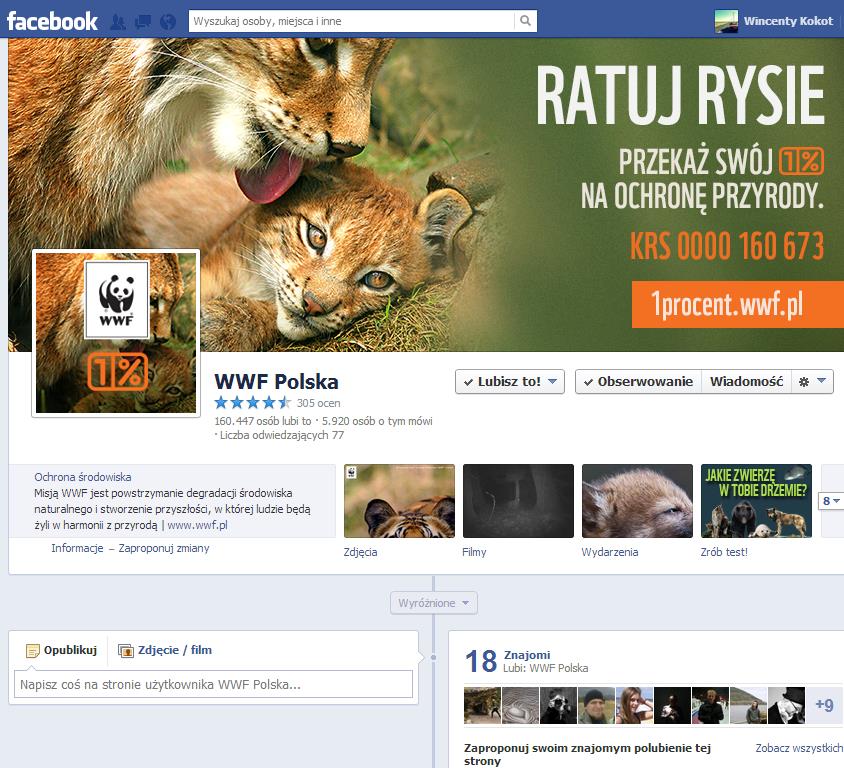The image size is (844, 768).
Task: Open friend requests icon
Action: point(118,22)
